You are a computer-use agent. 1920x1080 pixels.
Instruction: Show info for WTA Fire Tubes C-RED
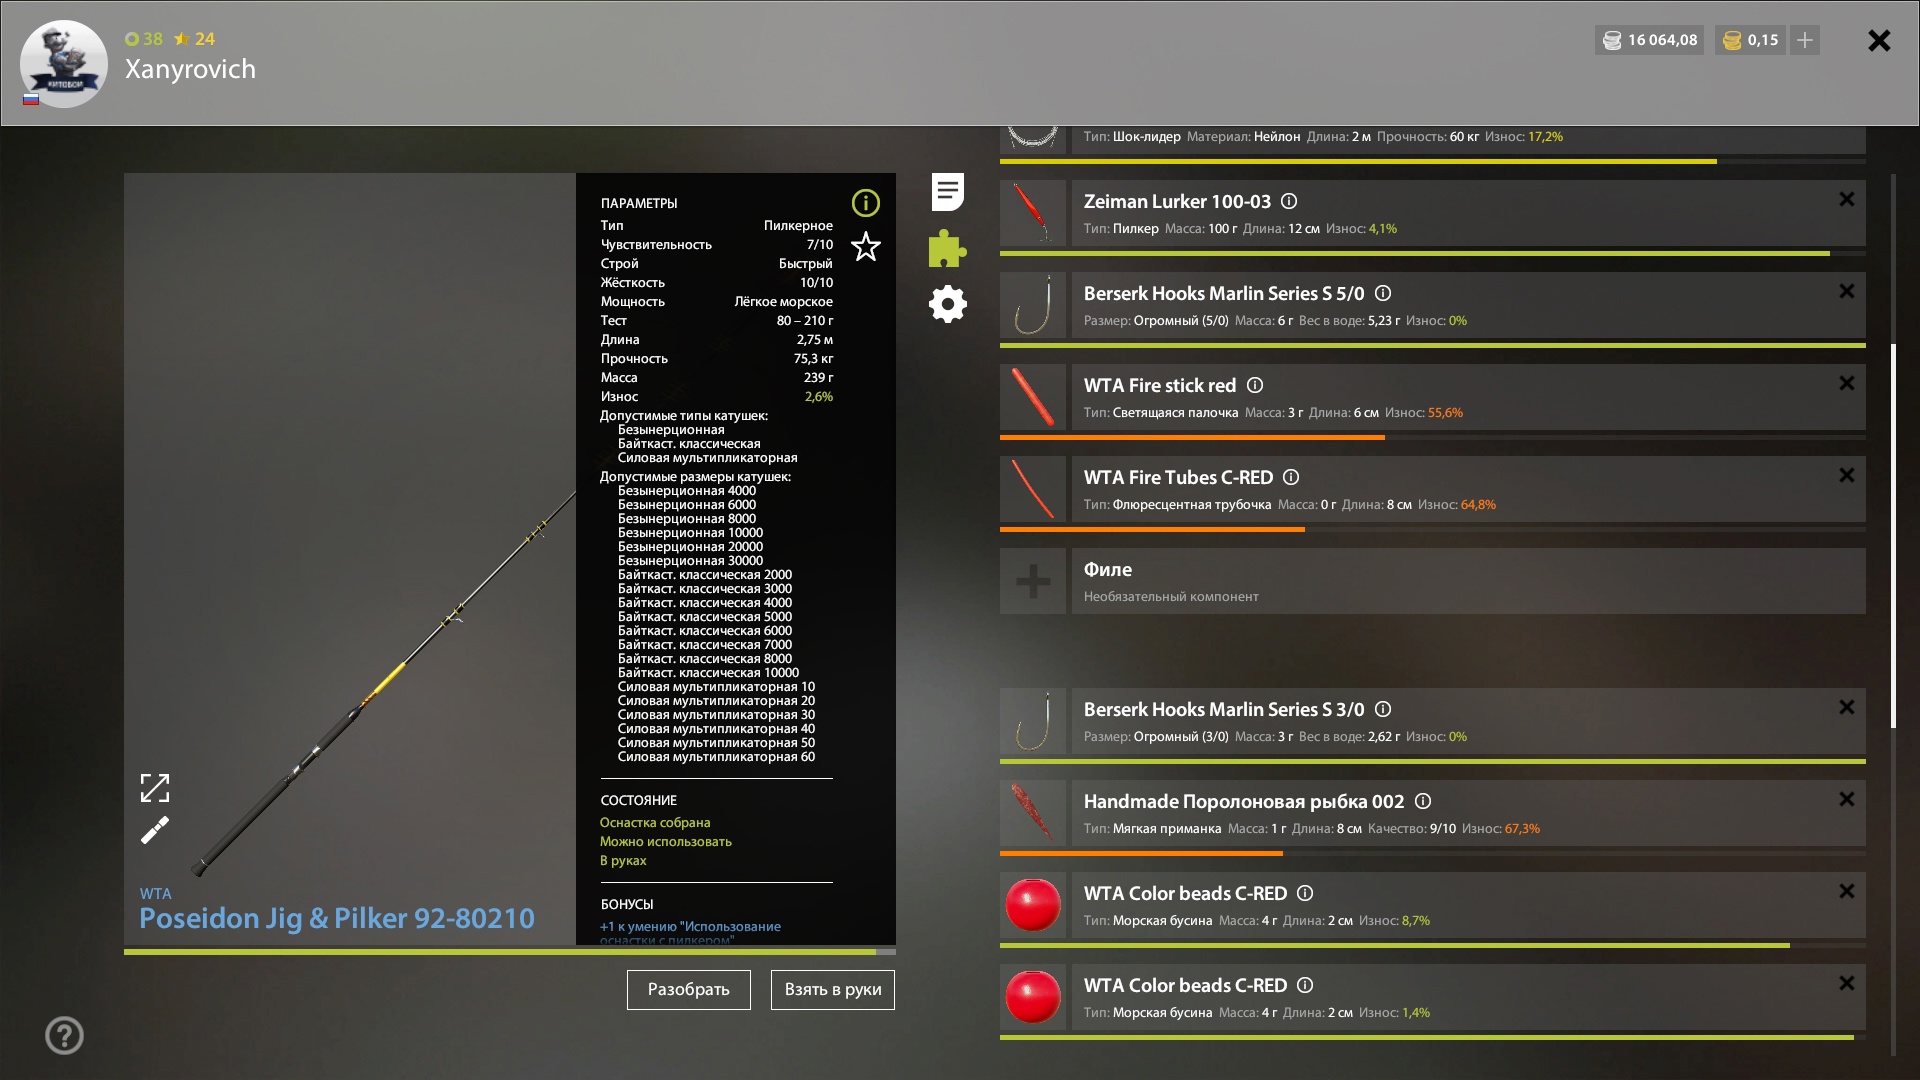tap(1291, 477)
